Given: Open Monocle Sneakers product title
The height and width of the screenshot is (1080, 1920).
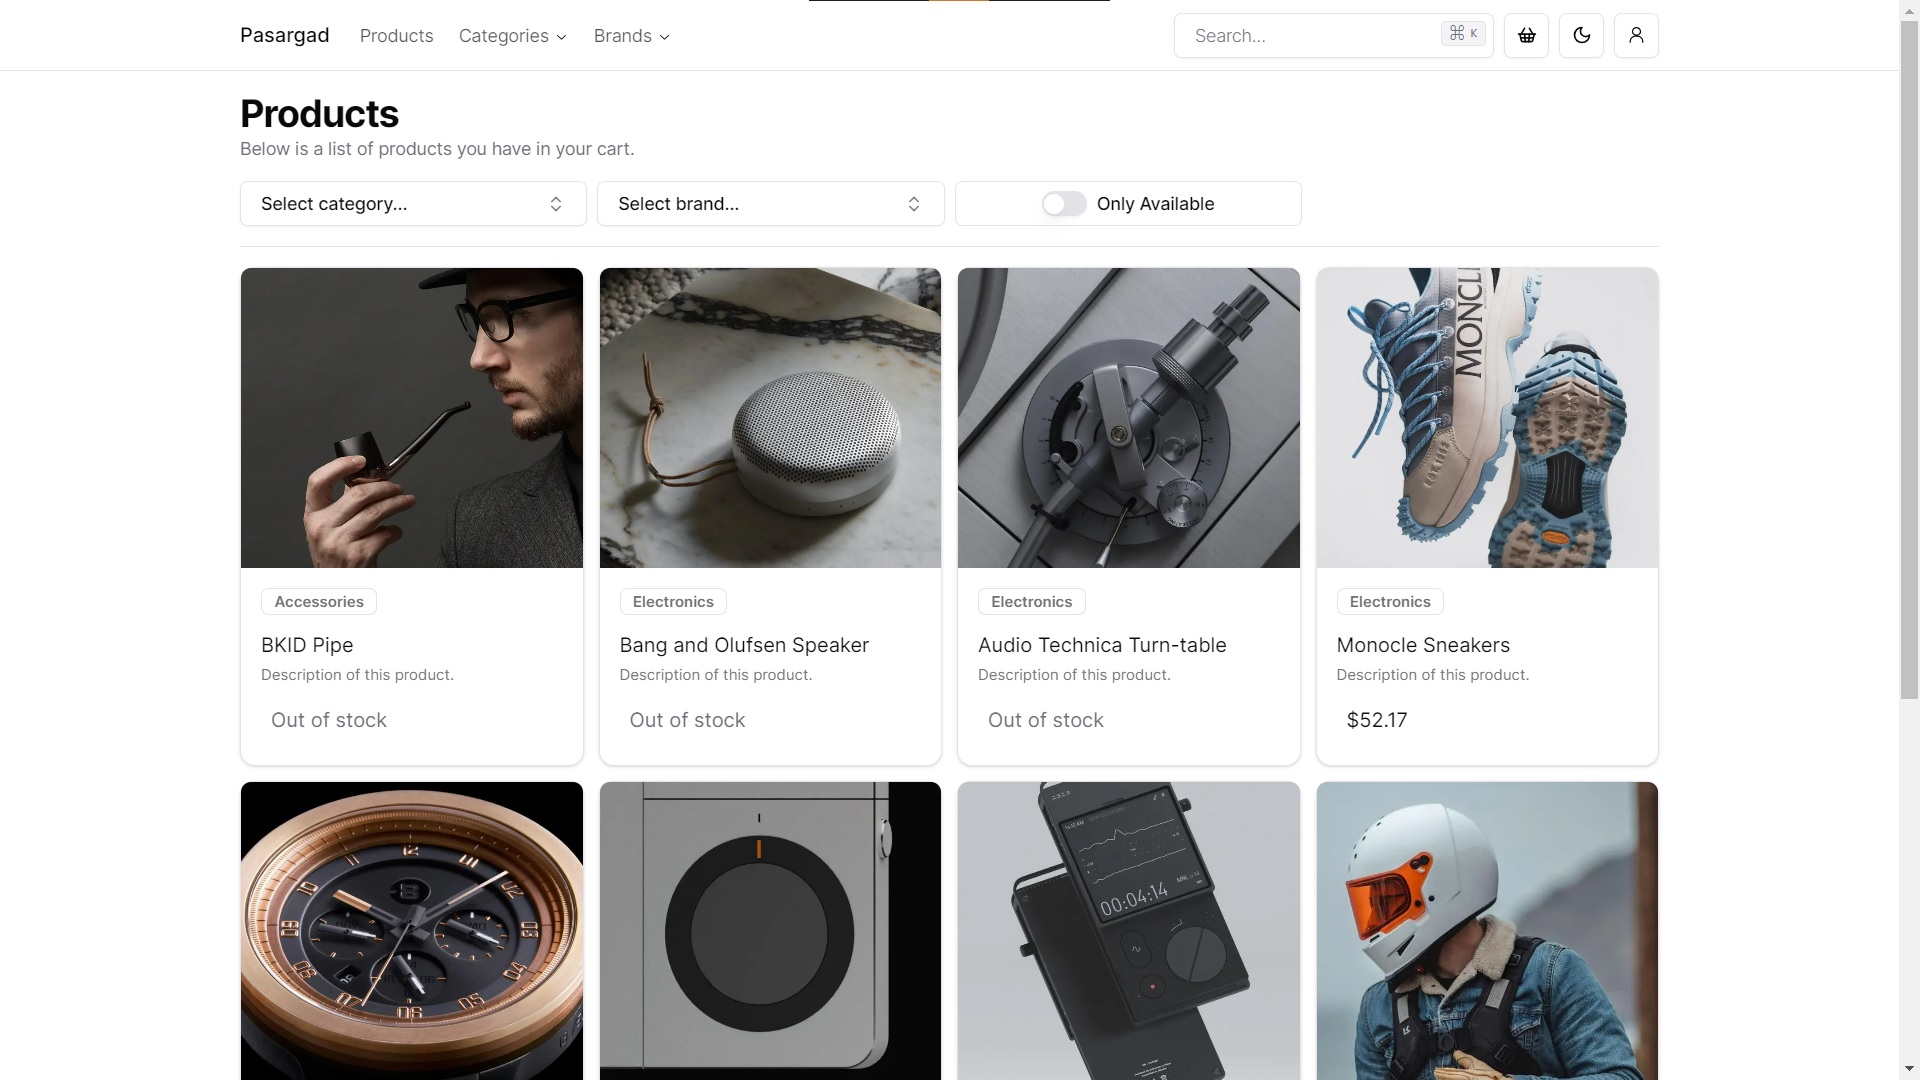Looking at the screenshot, I should [x=1422, y=645].
